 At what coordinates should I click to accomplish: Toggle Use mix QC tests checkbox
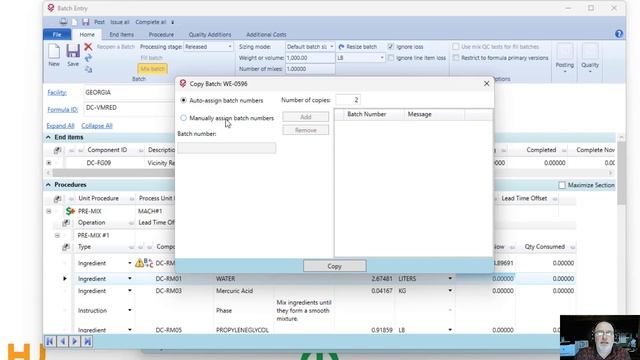(x=456, y=47)
